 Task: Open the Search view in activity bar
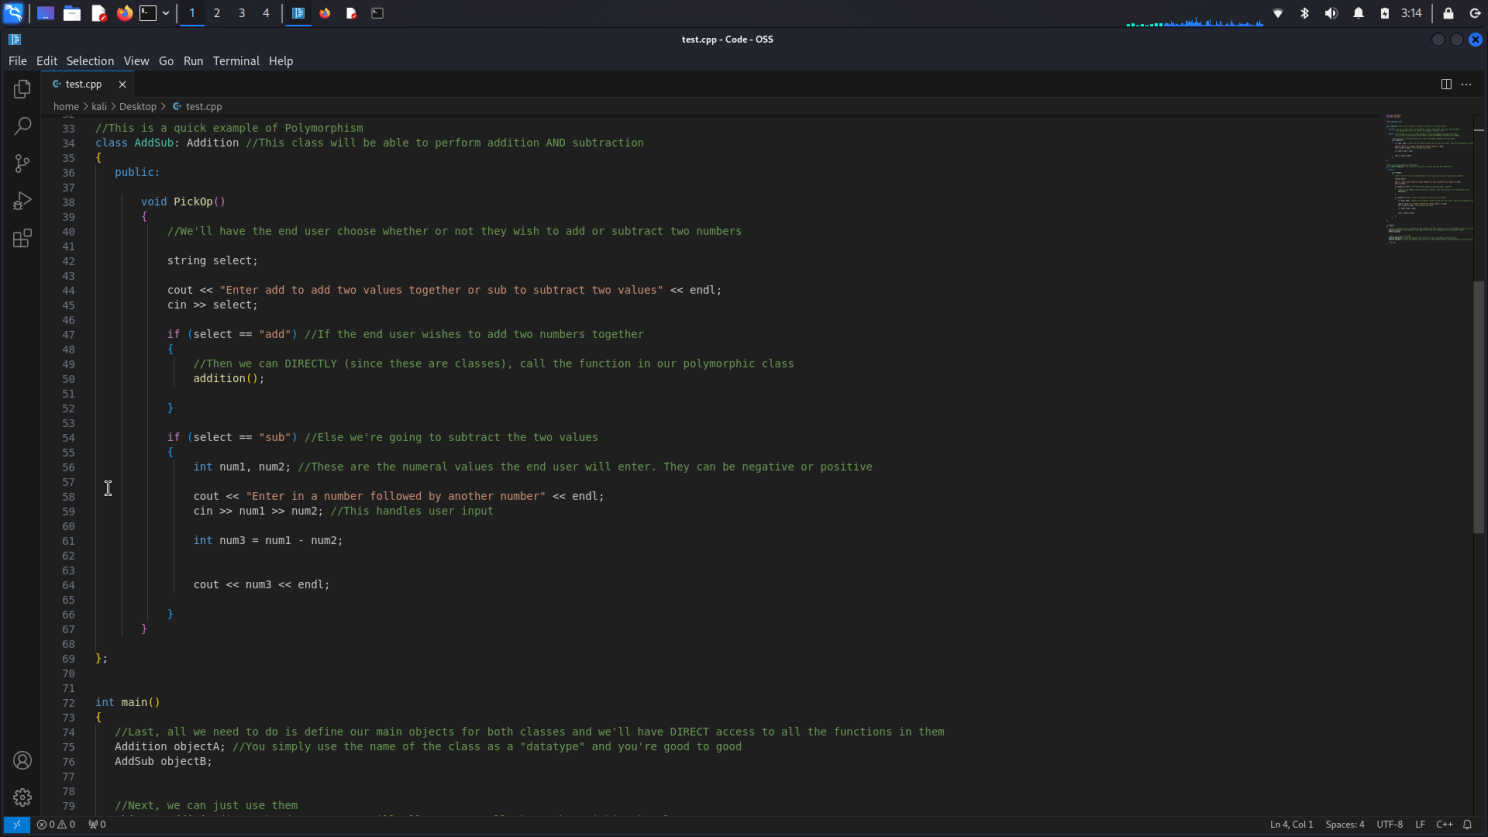click(22, 126)
